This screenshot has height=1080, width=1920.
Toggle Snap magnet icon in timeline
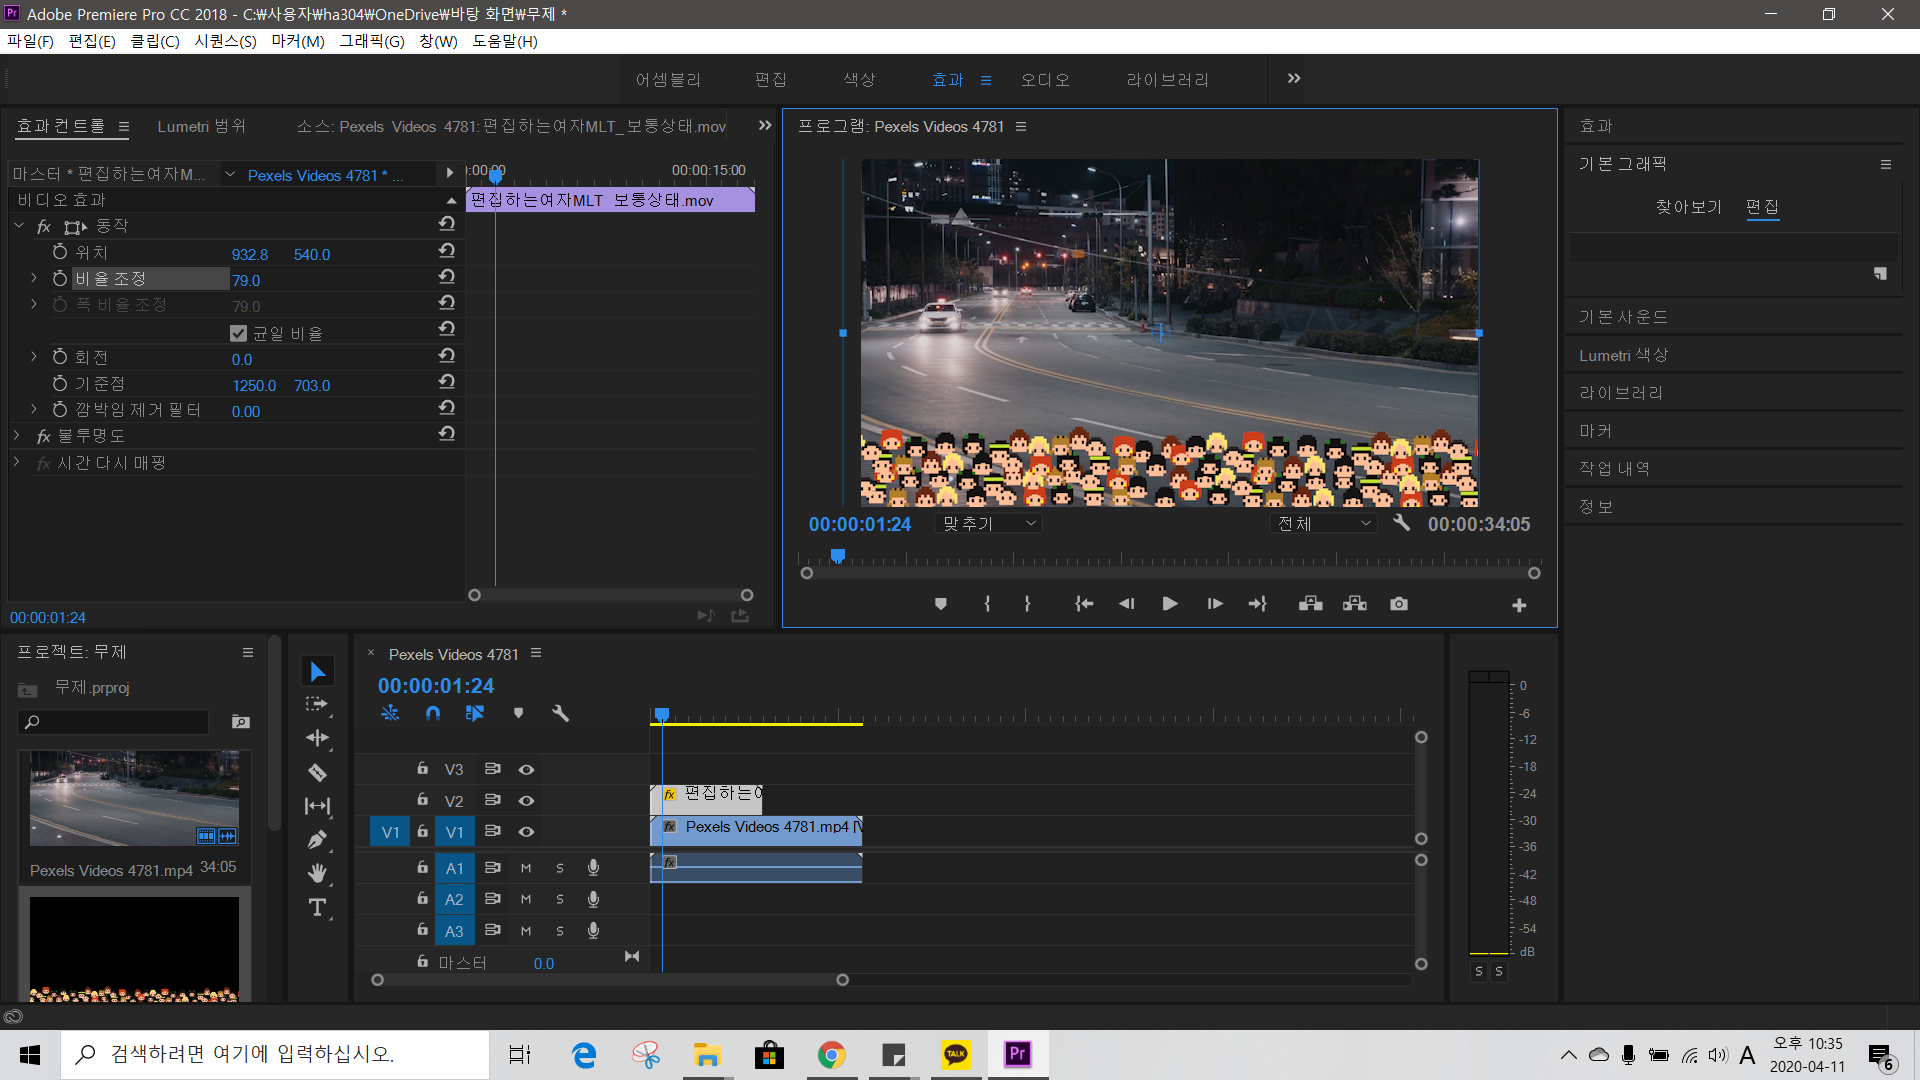[432, 713]
